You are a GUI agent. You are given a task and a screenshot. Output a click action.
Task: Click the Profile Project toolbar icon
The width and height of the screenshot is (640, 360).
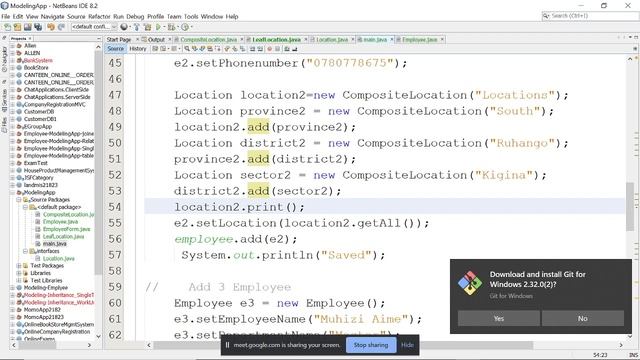point(185,27)
